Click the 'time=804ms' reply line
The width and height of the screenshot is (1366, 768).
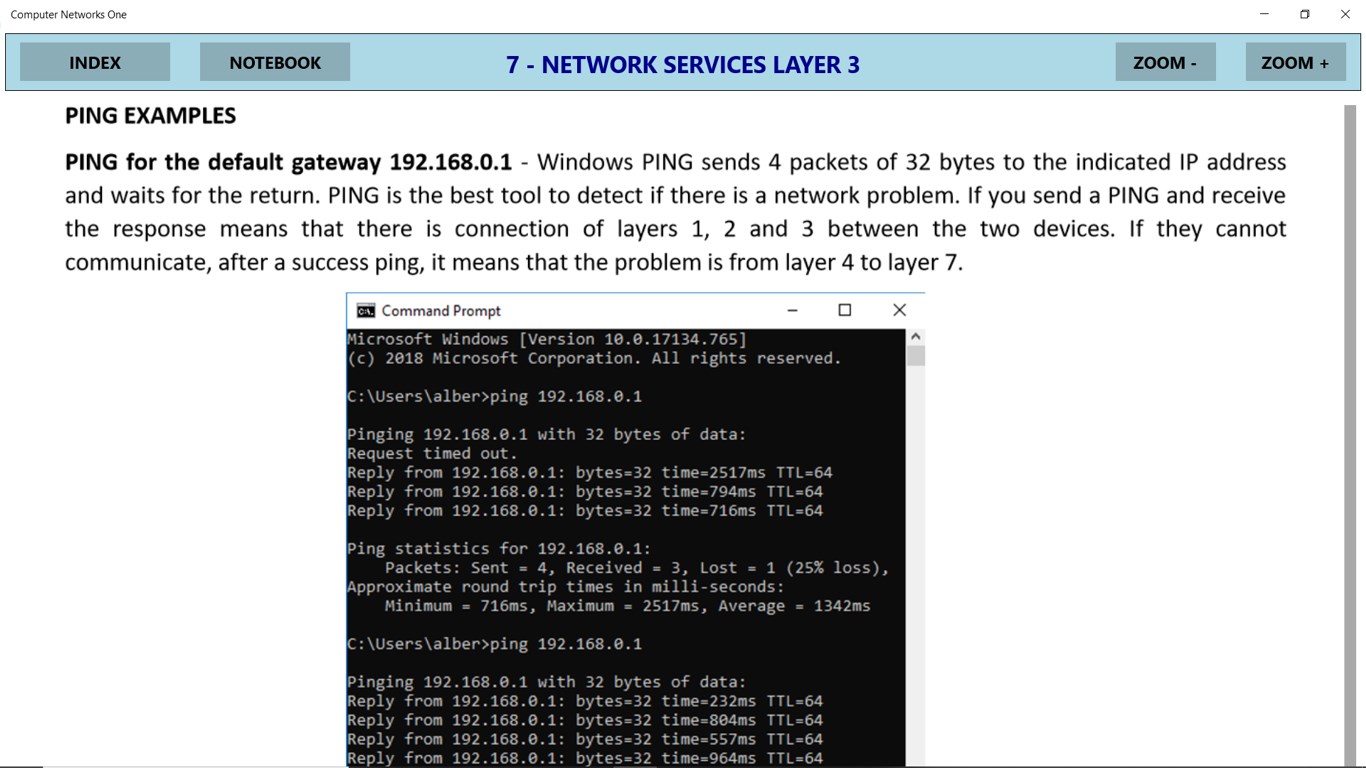click(x=585, y=720)
